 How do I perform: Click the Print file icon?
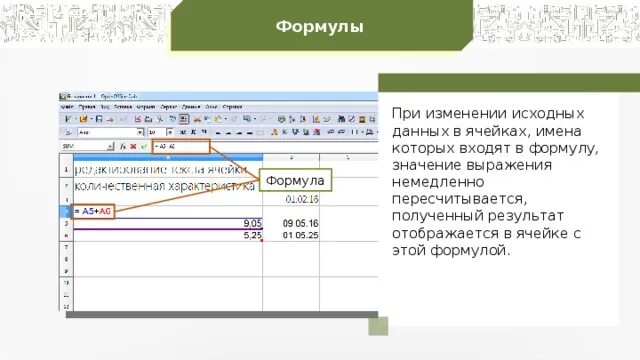tap(148, 119)
